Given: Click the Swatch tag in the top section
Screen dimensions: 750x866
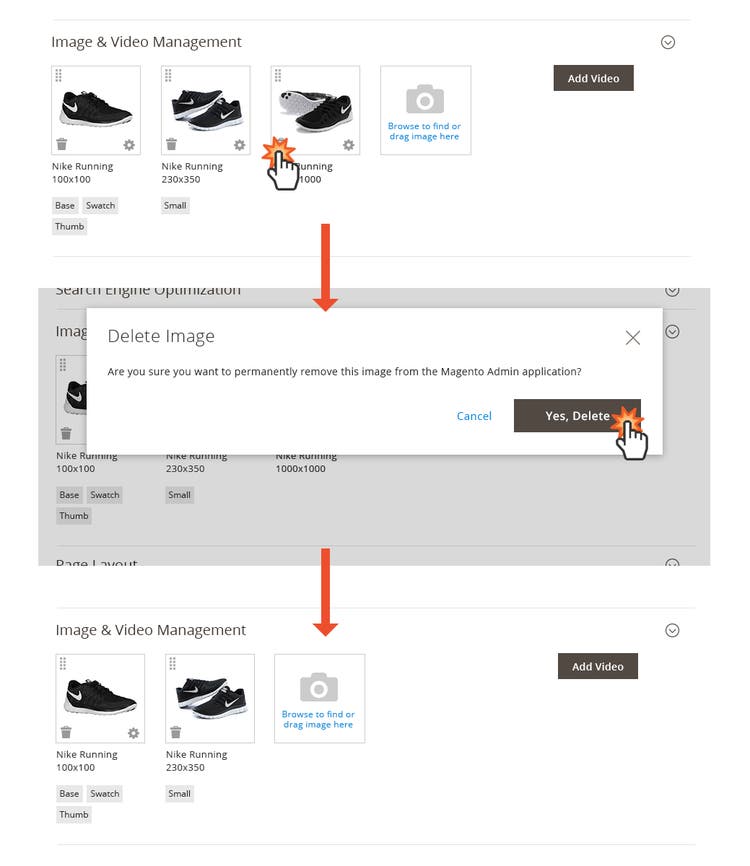Looking at the screenshot, I should [101, 205].
